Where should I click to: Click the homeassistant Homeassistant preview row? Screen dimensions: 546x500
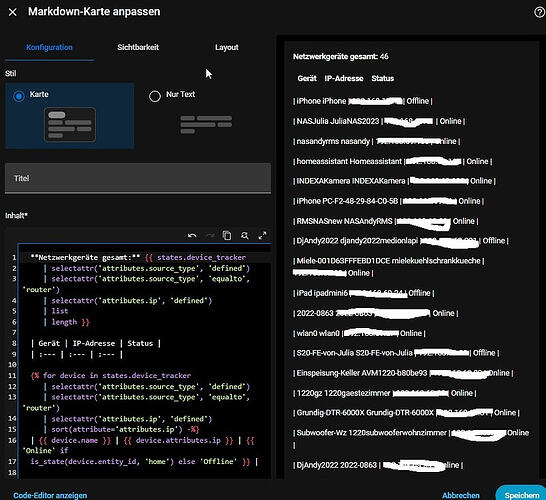pyautogui.click(x=392, y=162)
